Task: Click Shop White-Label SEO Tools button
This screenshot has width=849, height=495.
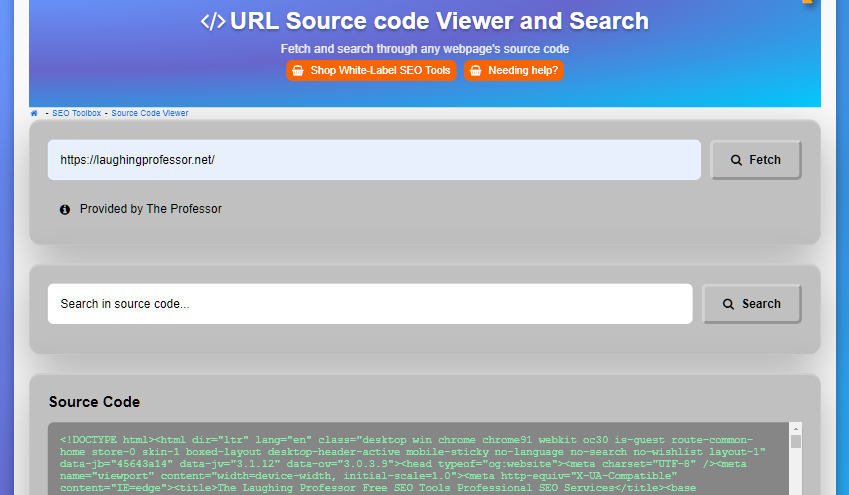Action: [371, 70]
